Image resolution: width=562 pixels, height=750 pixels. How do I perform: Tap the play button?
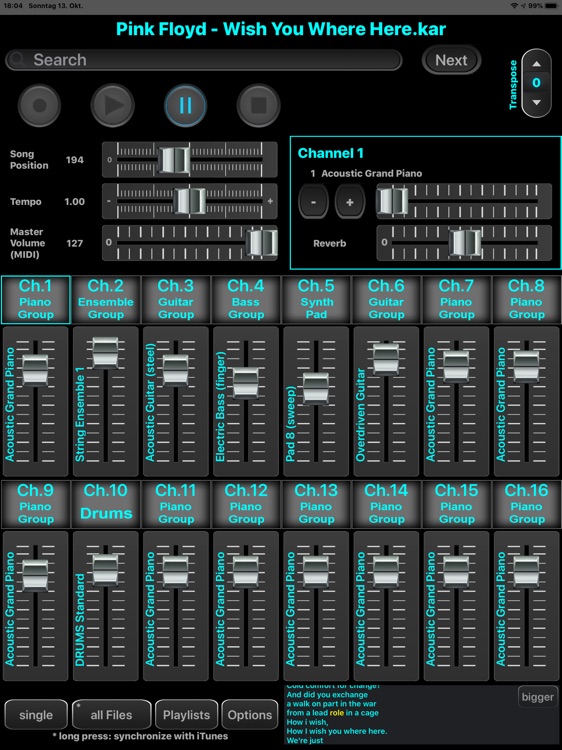(112, 105)
